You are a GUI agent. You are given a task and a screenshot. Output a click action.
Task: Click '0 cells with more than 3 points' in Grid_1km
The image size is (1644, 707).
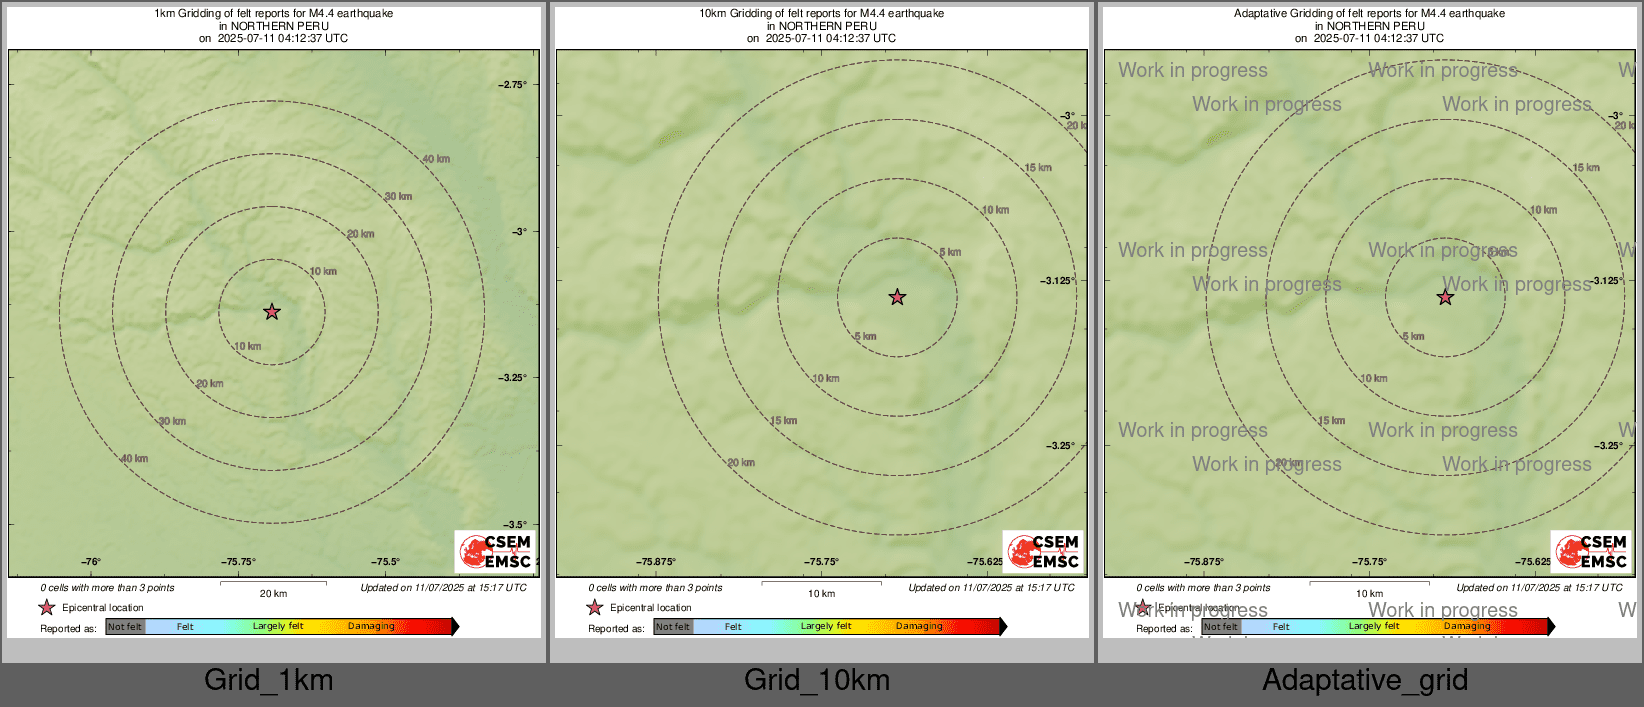point(107,588)
